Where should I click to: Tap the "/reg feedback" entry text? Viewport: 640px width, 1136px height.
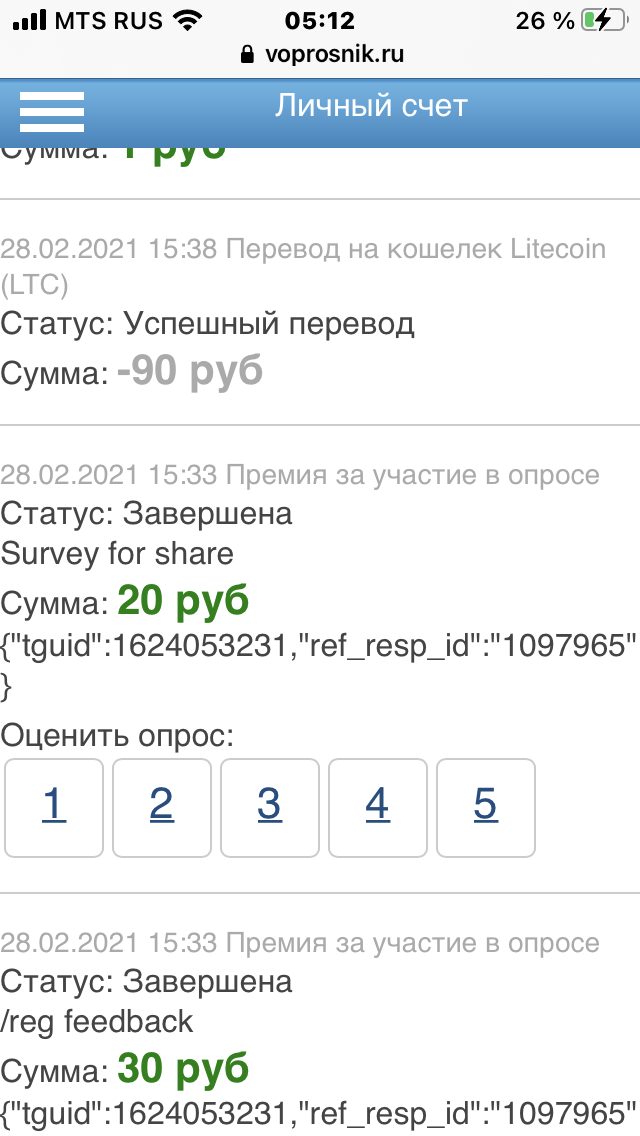pyautogui.click(x=97, y=1022)
